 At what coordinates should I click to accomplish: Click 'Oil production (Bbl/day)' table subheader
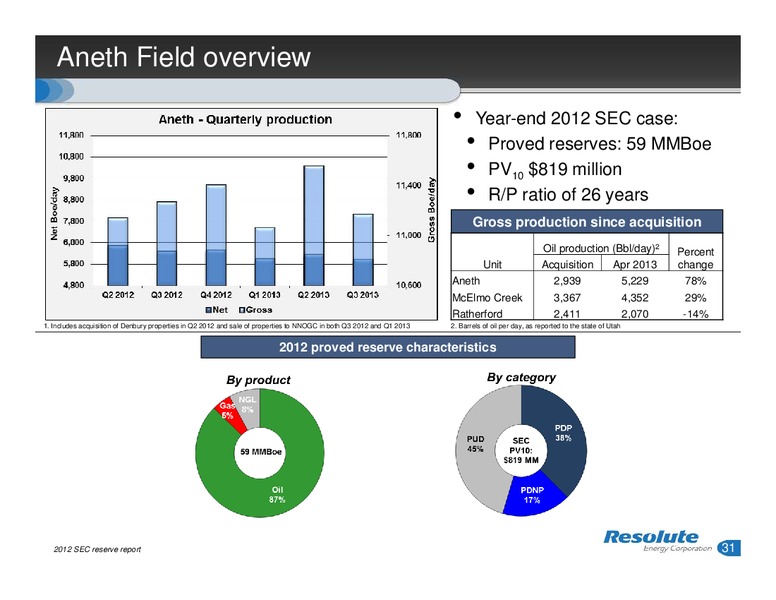[x=600, y=248]
